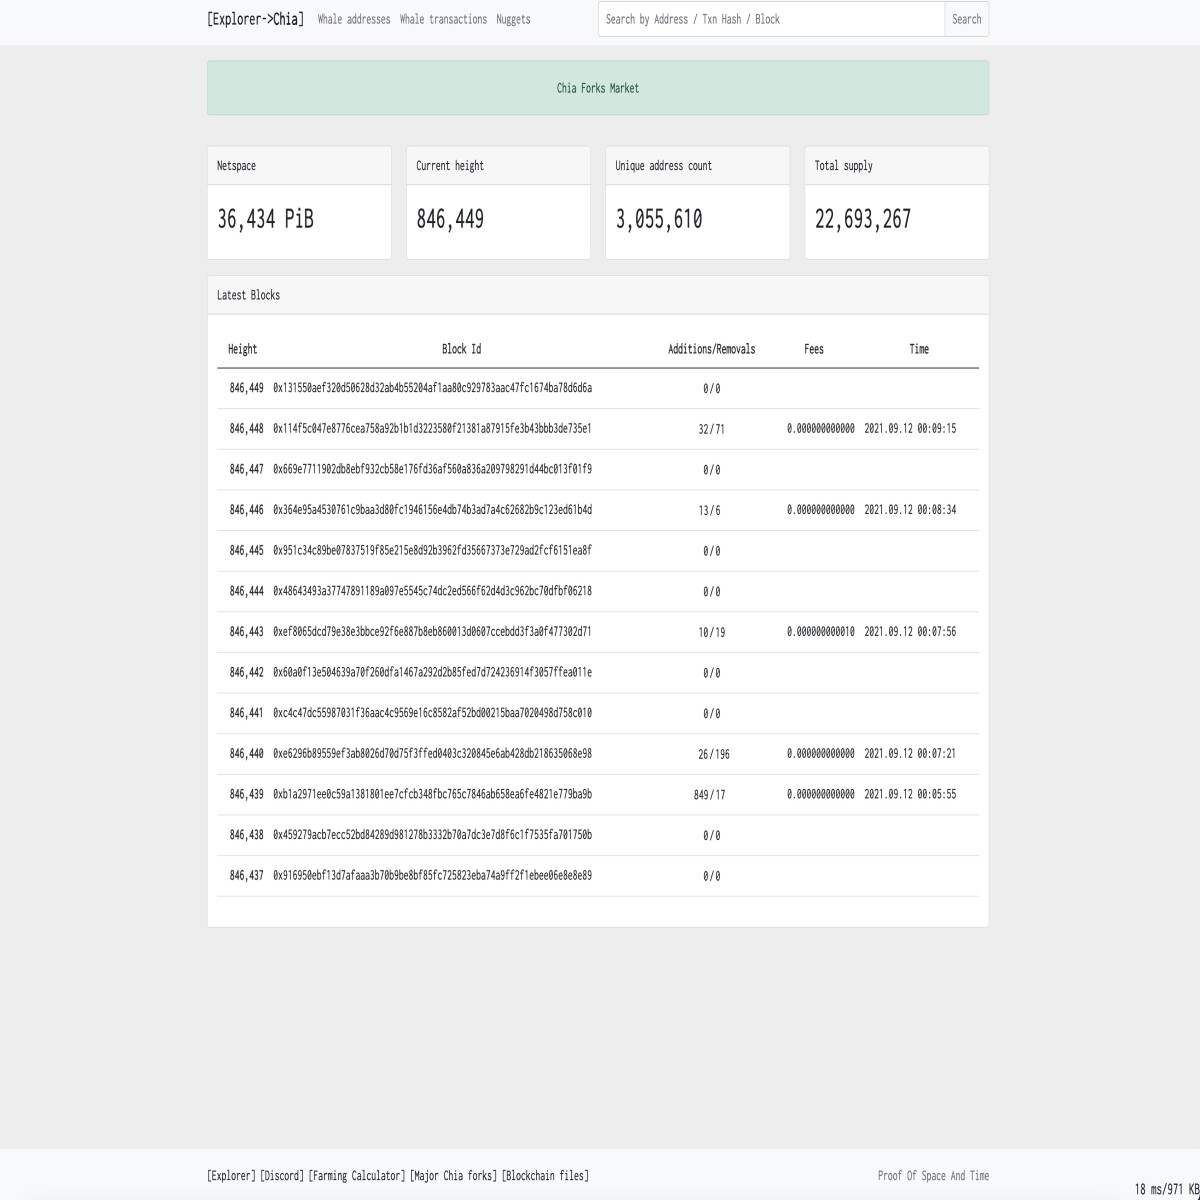
Task: Open block 846,449 by its height
Action: coord(246,388)
